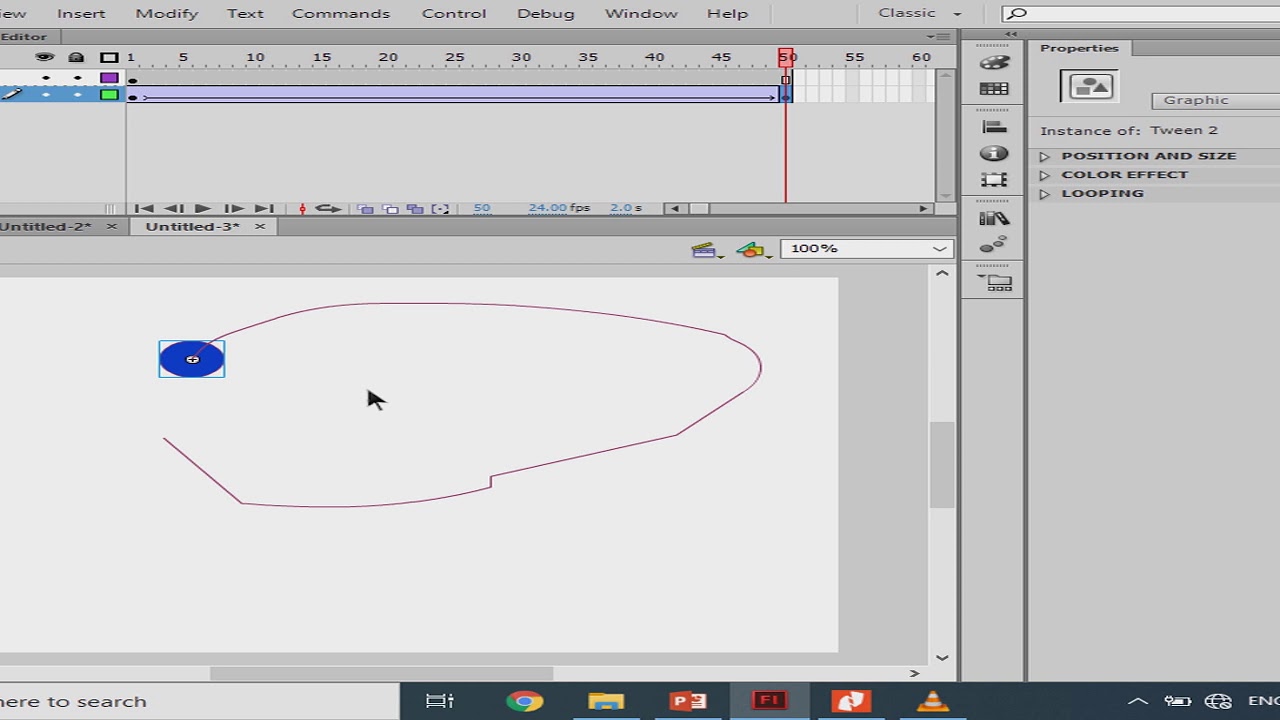Click the Edit Symbols shapes icon

[x=752, y=249]
